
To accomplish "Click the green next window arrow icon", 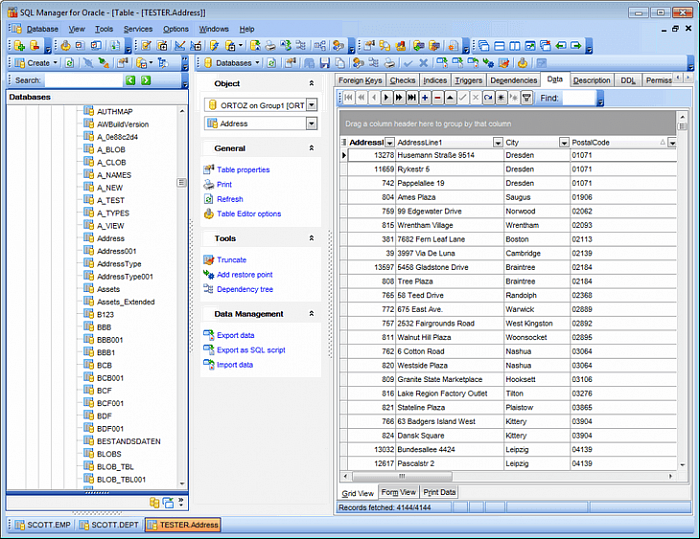I will click(576, 46).
